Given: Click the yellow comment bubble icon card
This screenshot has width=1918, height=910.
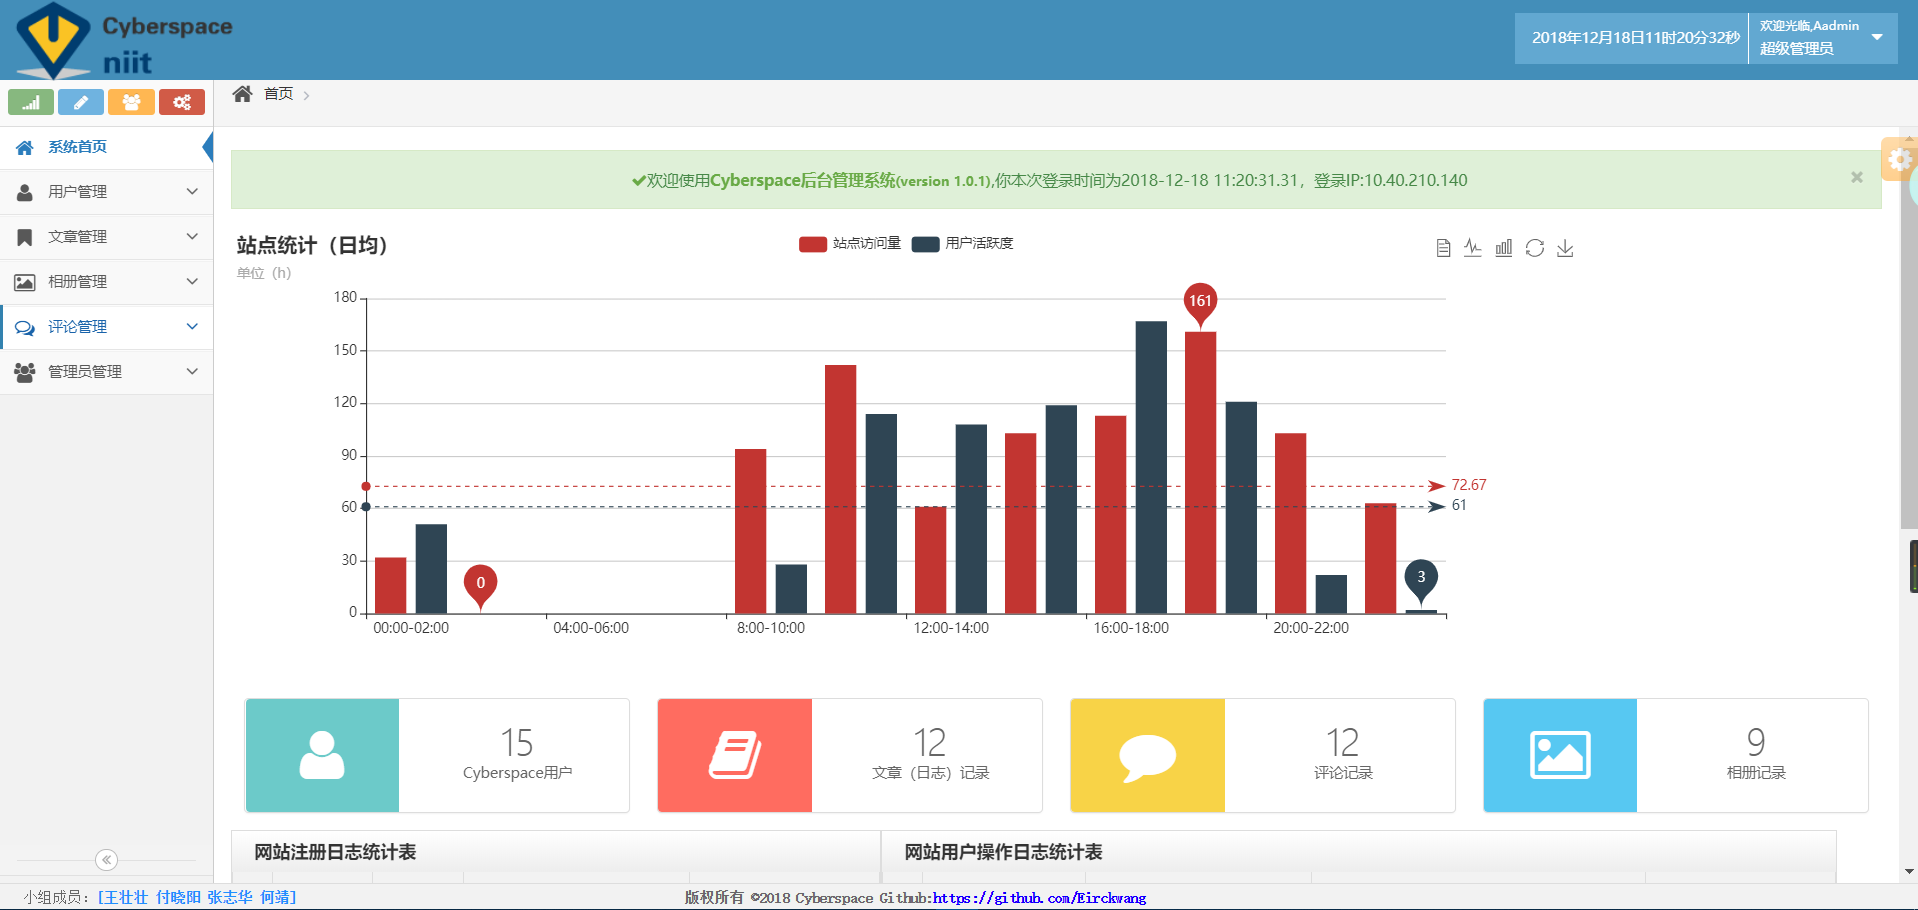Looking at the screenshot, I should click(1148, 755).
